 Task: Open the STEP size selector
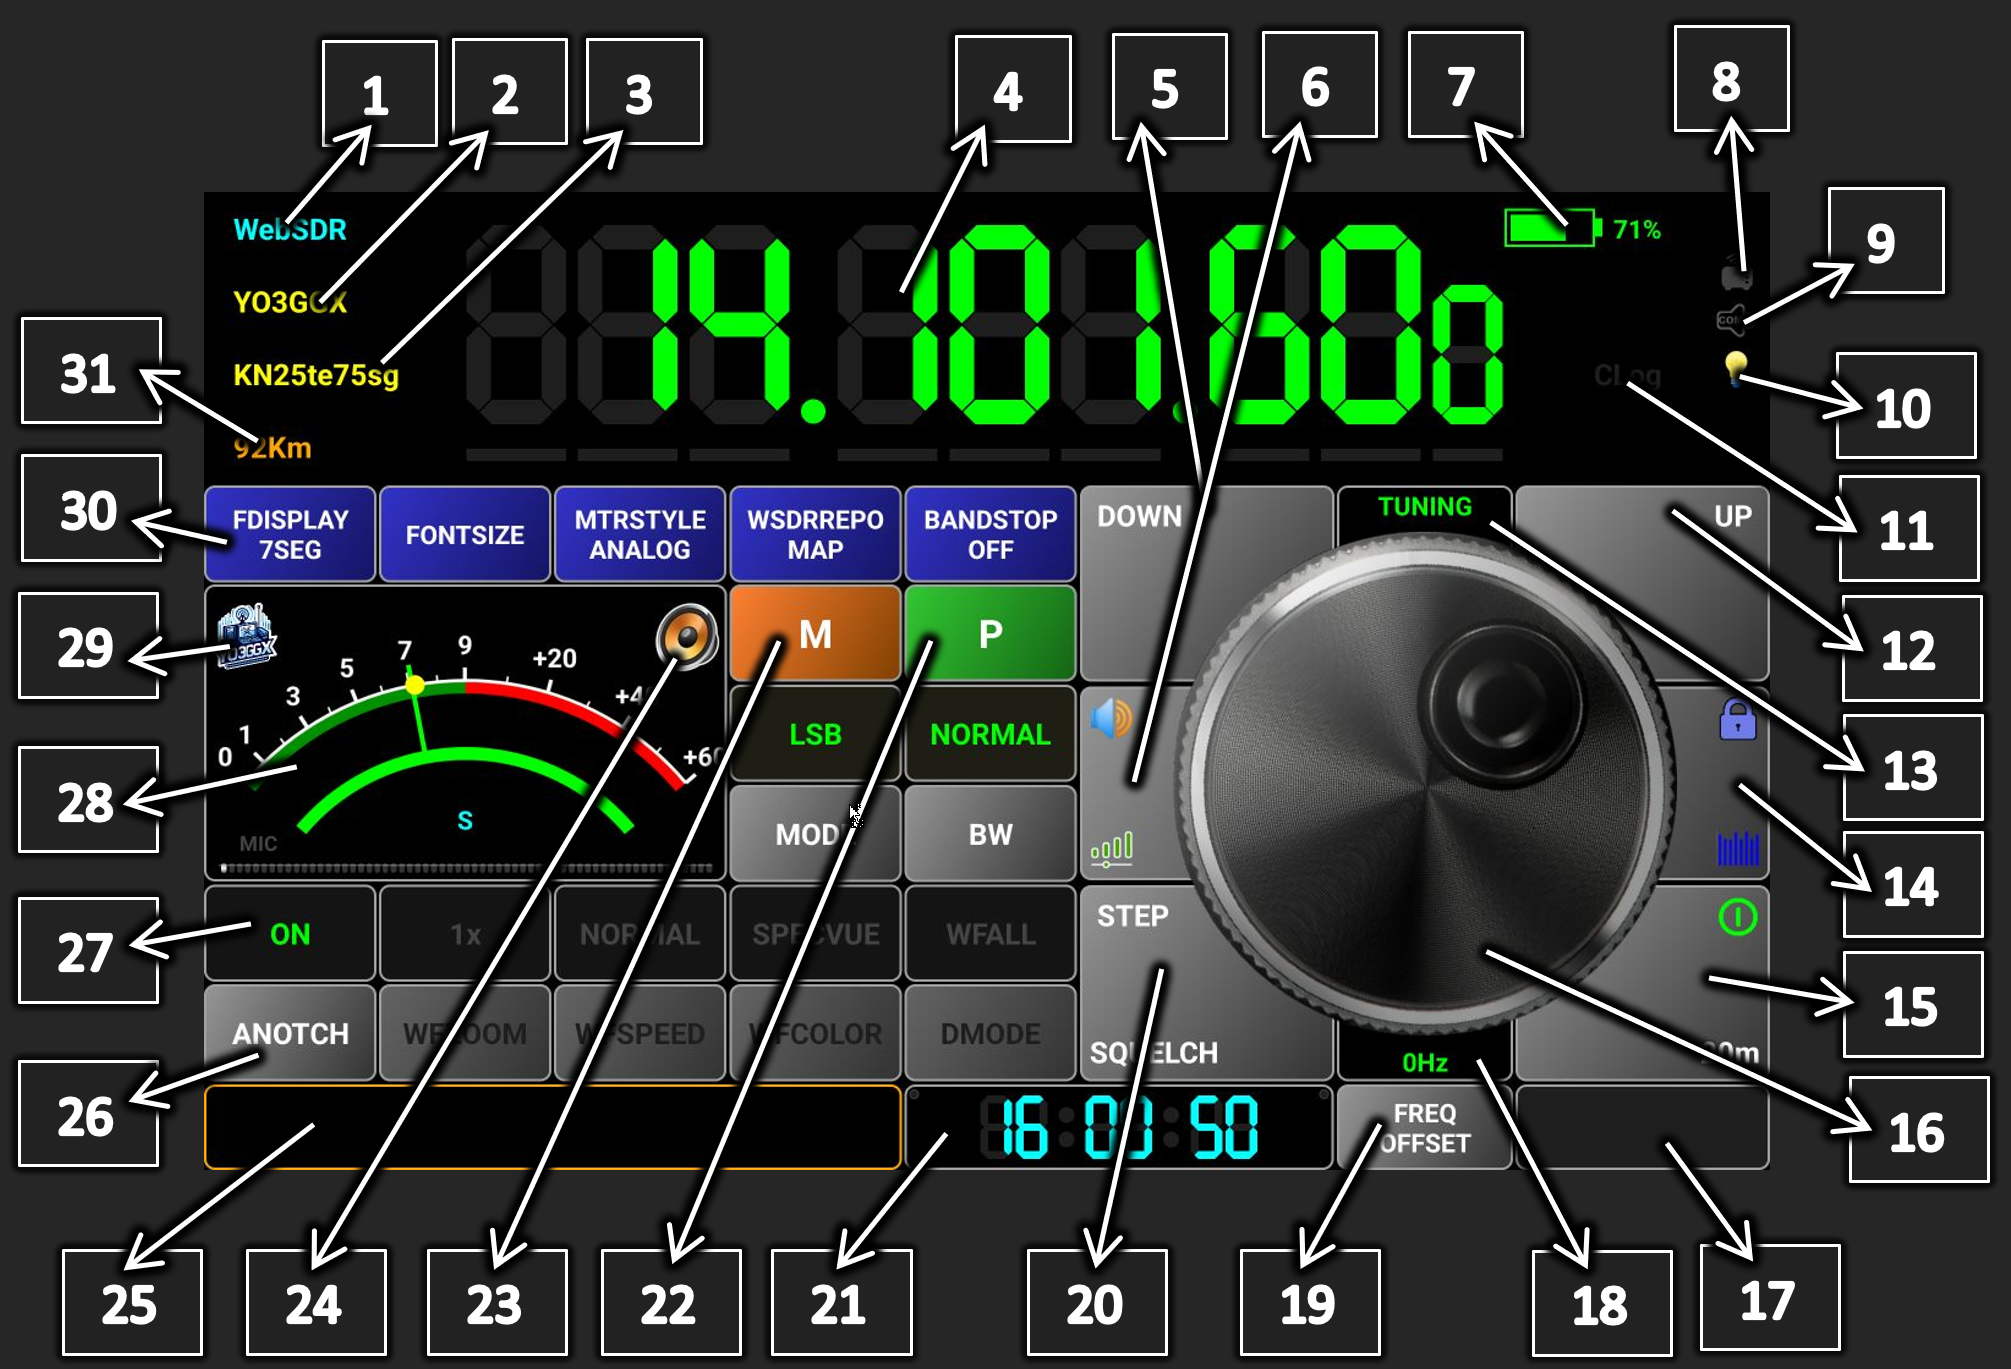1132,916
